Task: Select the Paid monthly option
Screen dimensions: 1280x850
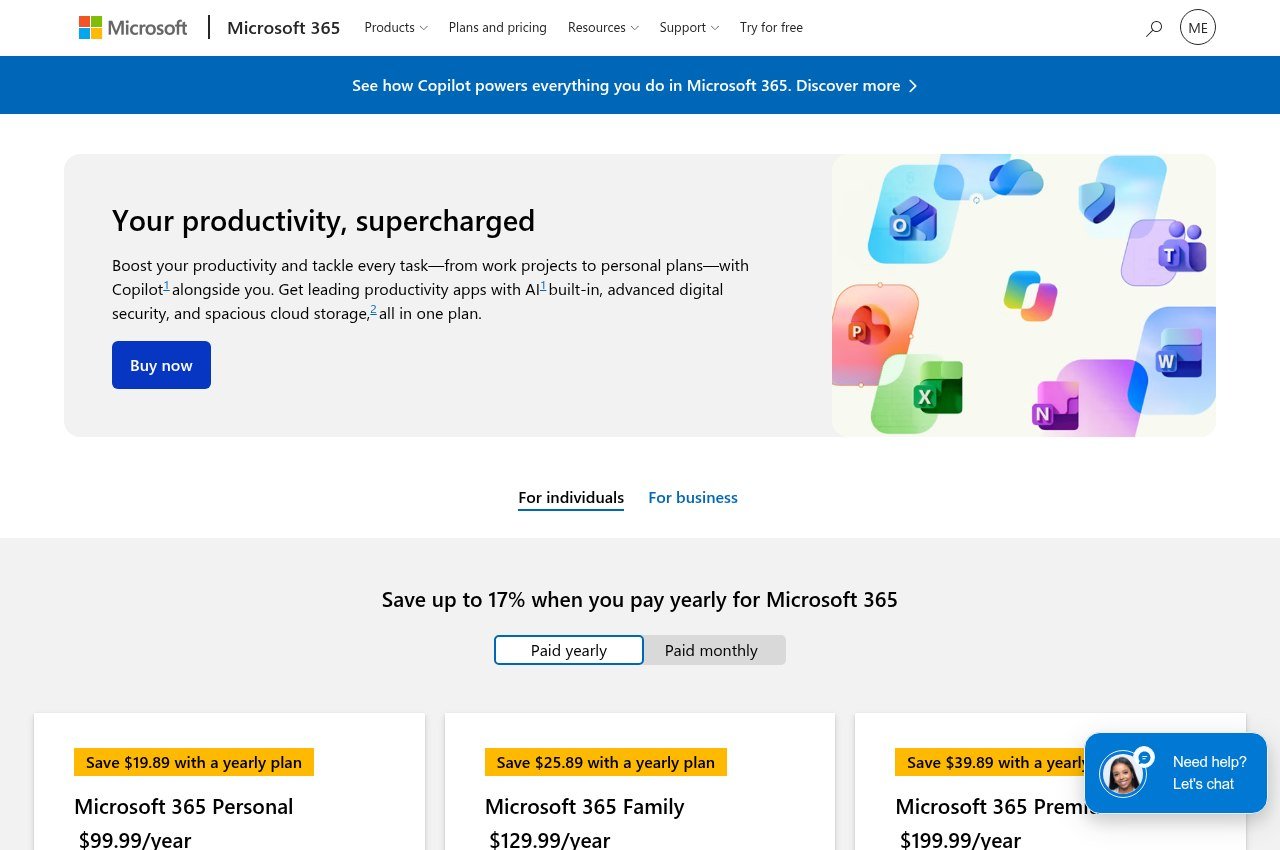Action: (711, 650)
